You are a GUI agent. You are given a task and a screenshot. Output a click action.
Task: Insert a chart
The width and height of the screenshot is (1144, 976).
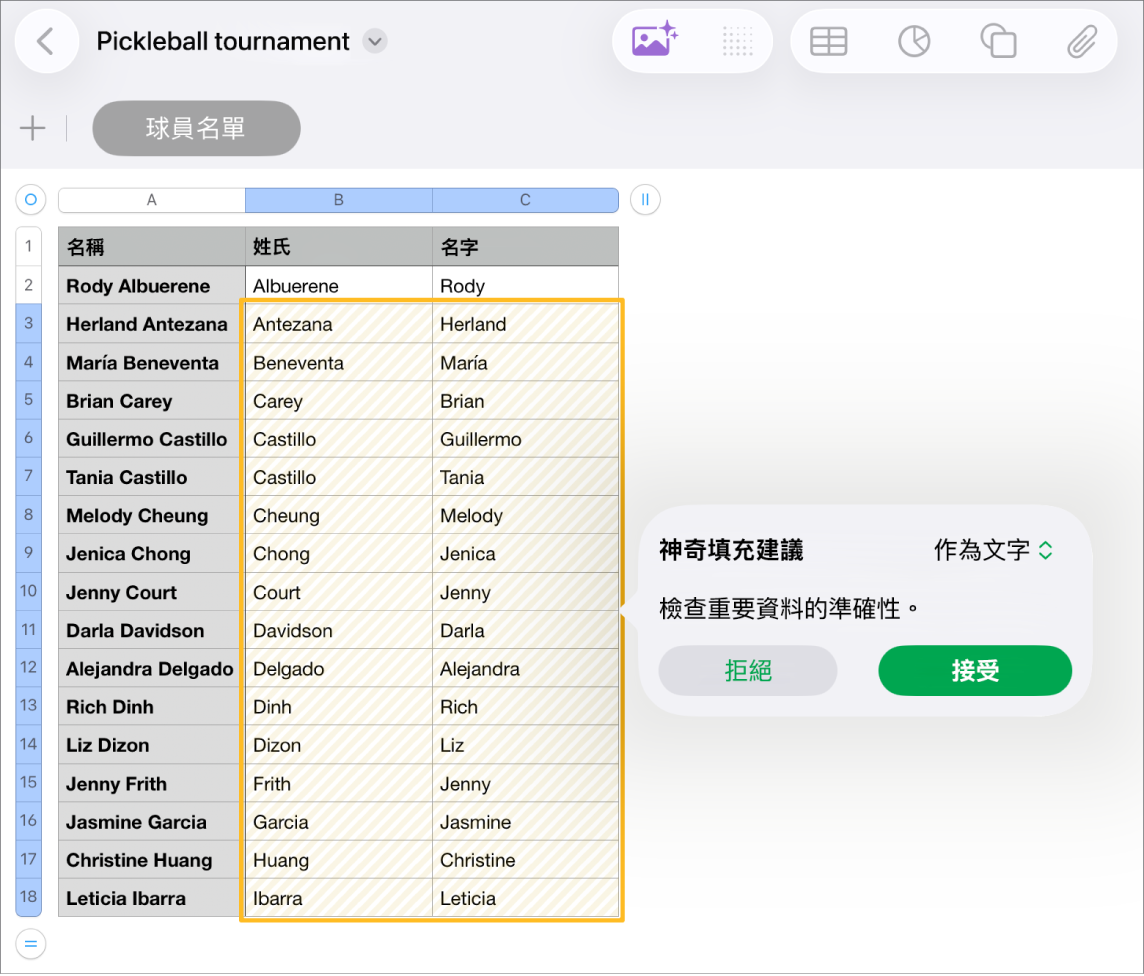click(x=914, y=41)
